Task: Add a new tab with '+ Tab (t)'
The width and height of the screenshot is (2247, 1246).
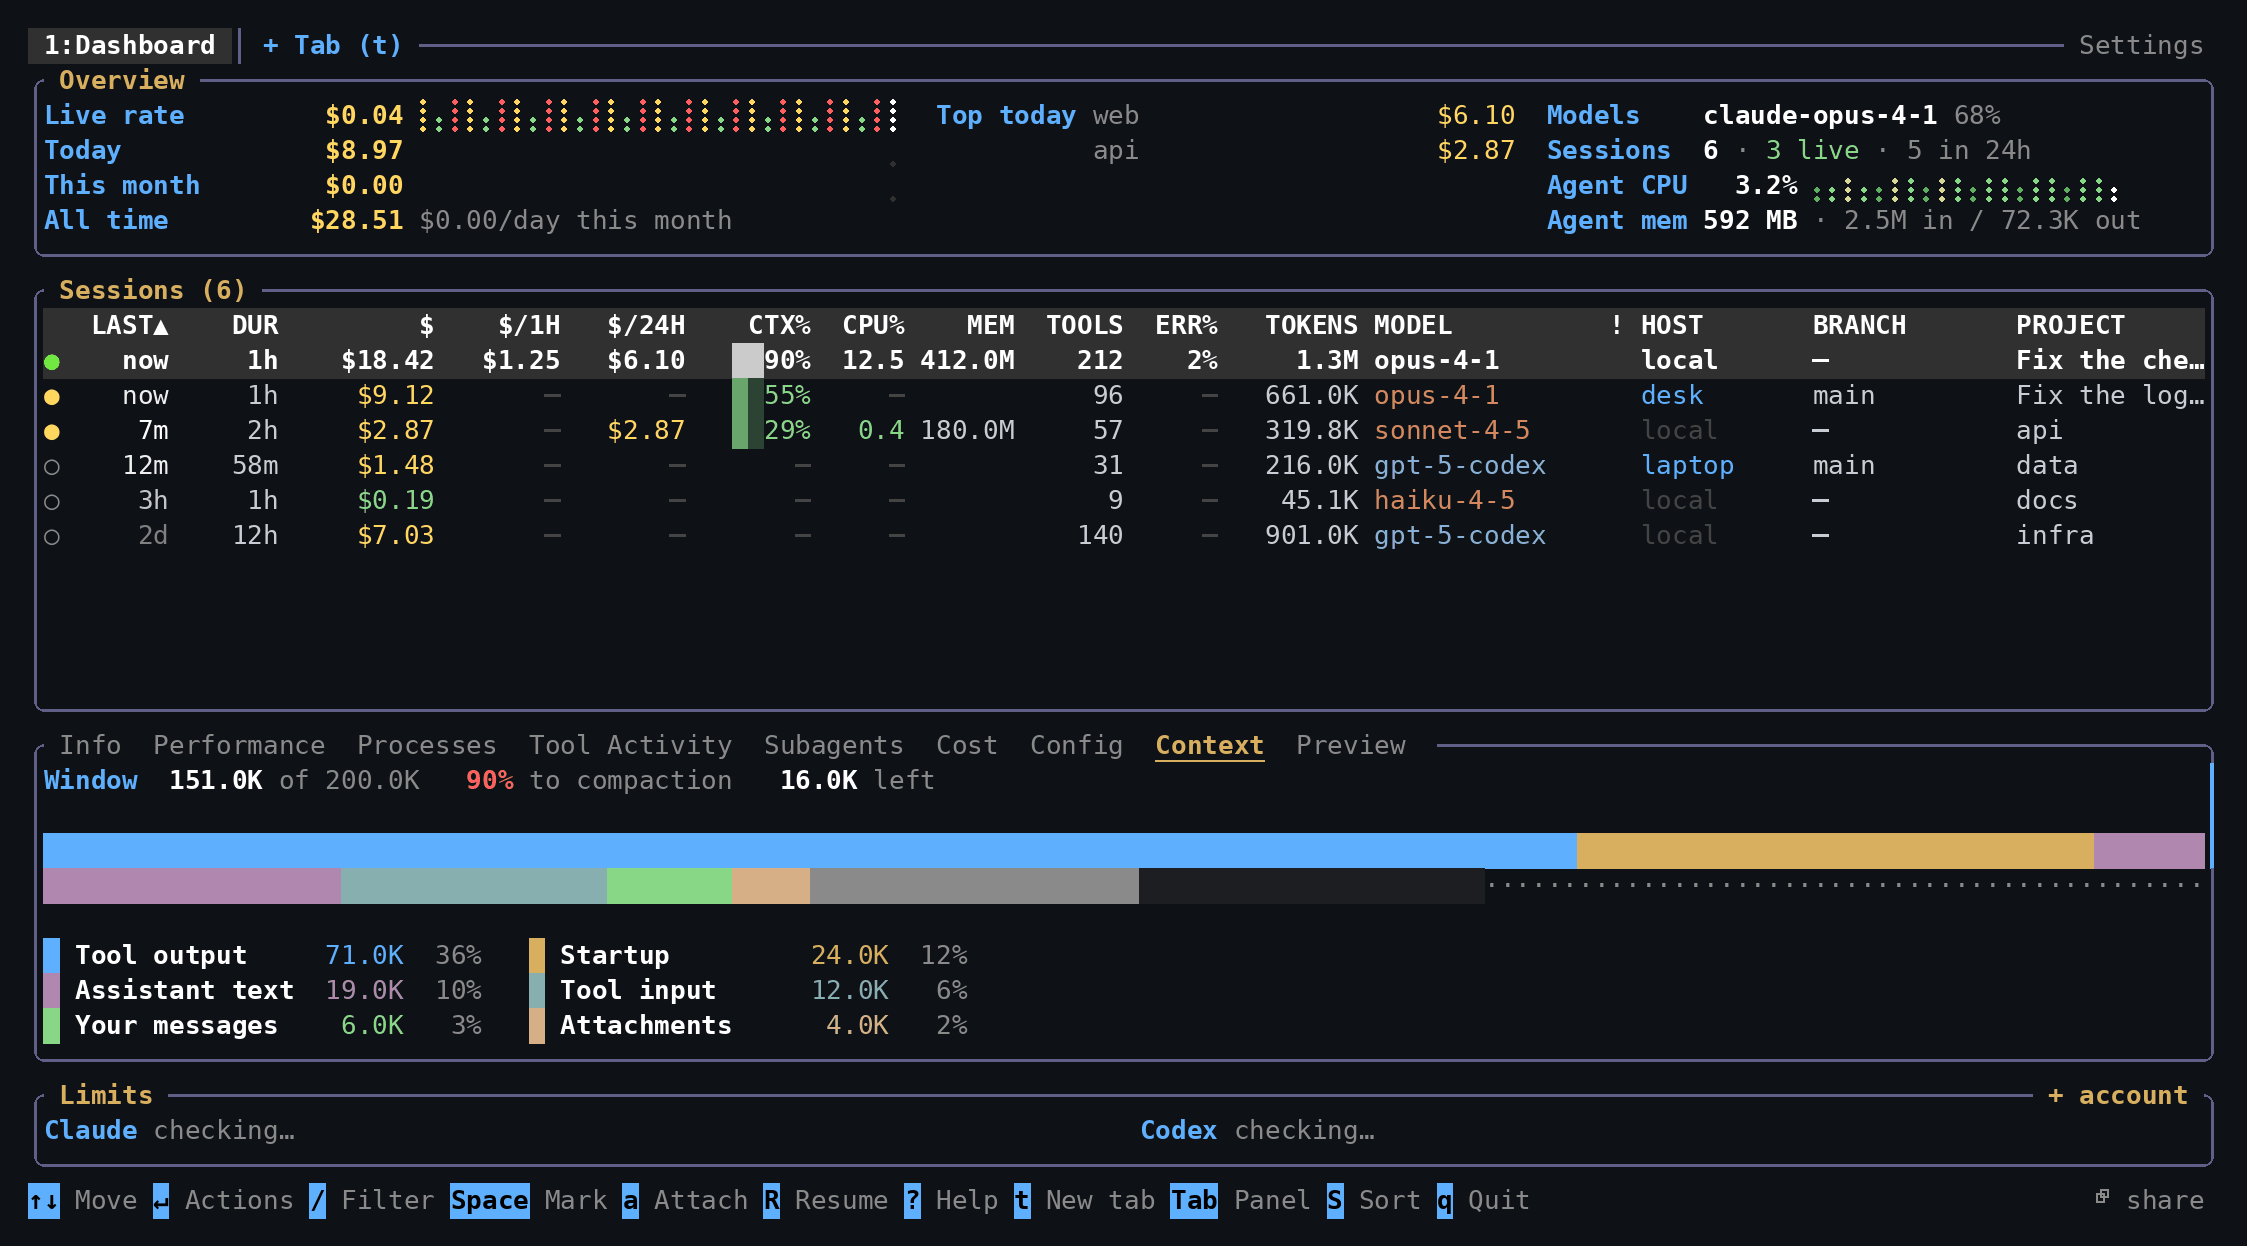Action: pyautogui.click(x=332, y=46)
